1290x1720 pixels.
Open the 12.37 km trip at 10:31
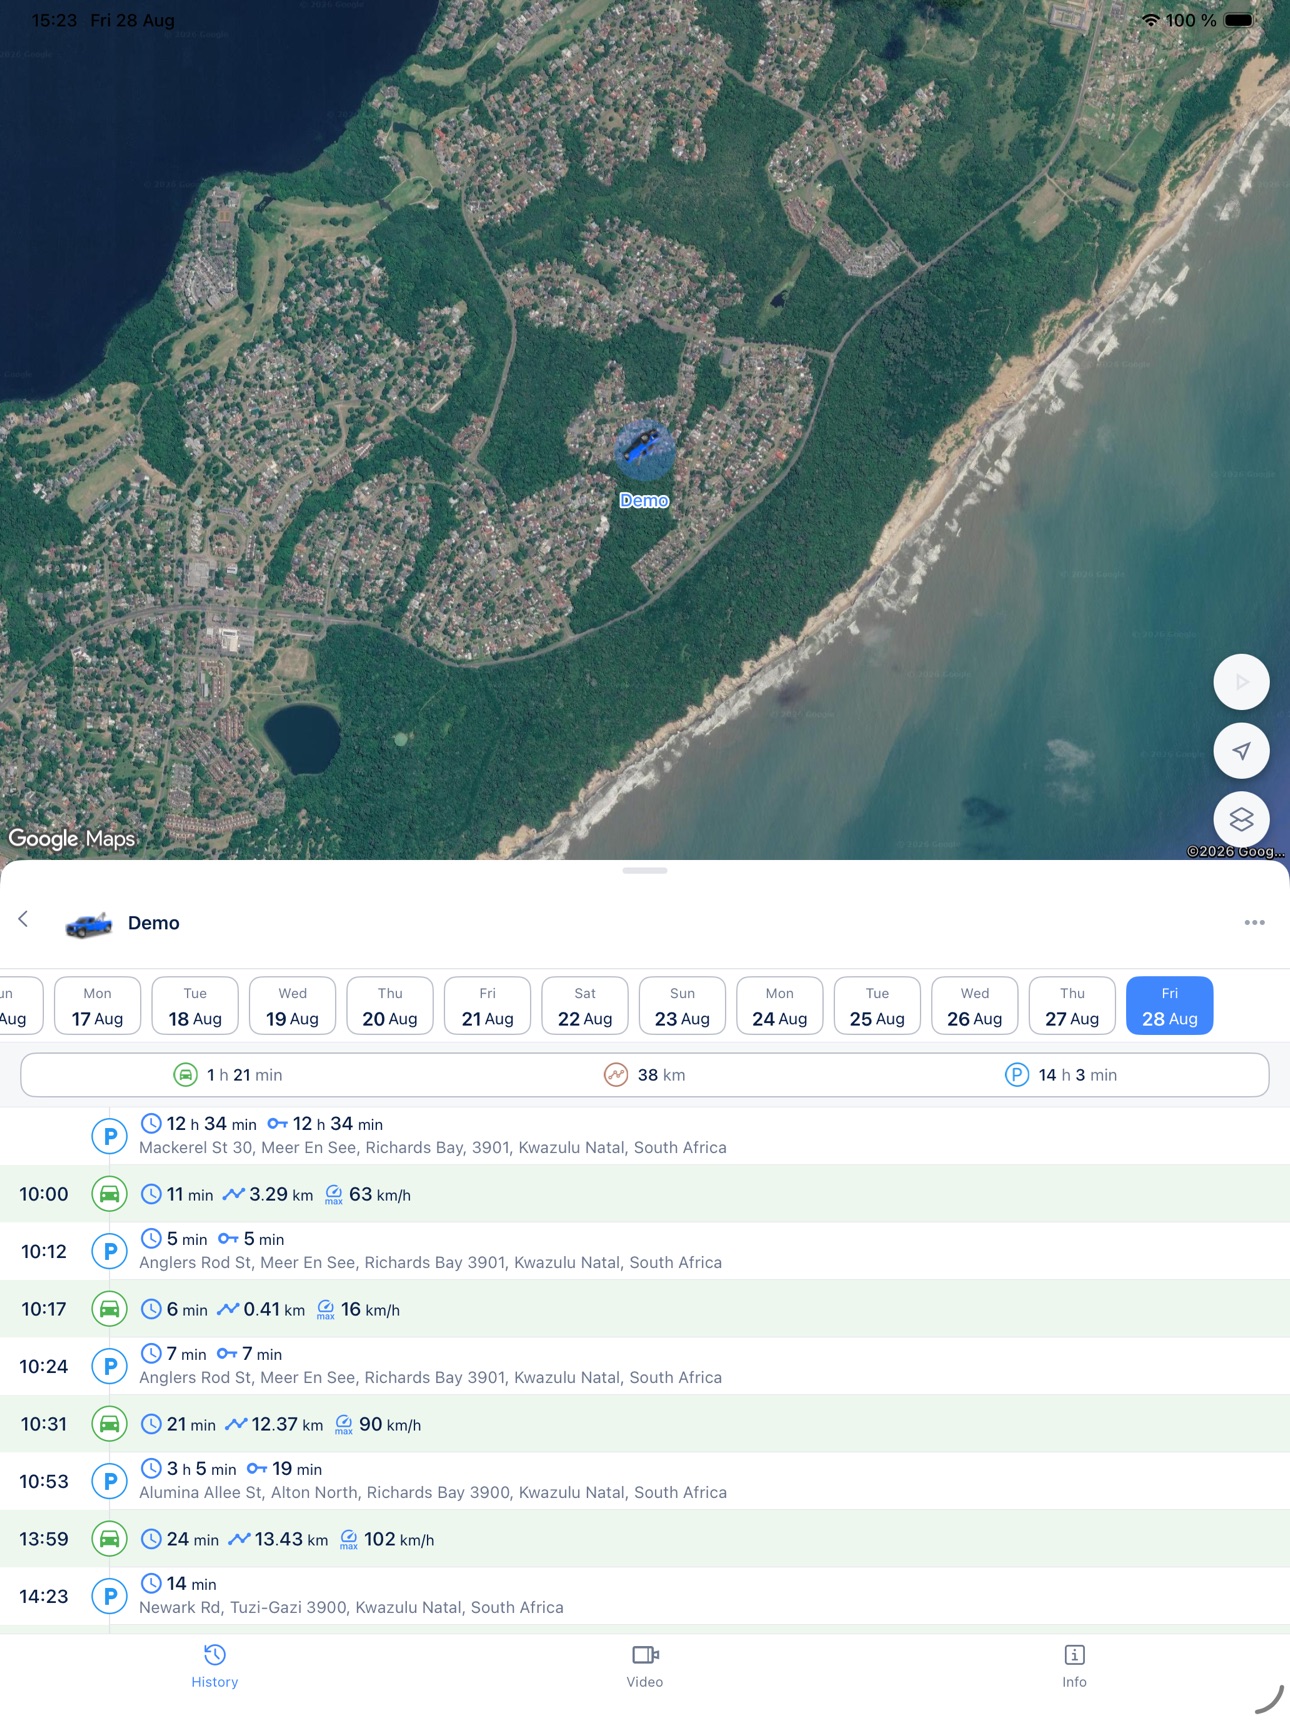tap(645, 1424)
